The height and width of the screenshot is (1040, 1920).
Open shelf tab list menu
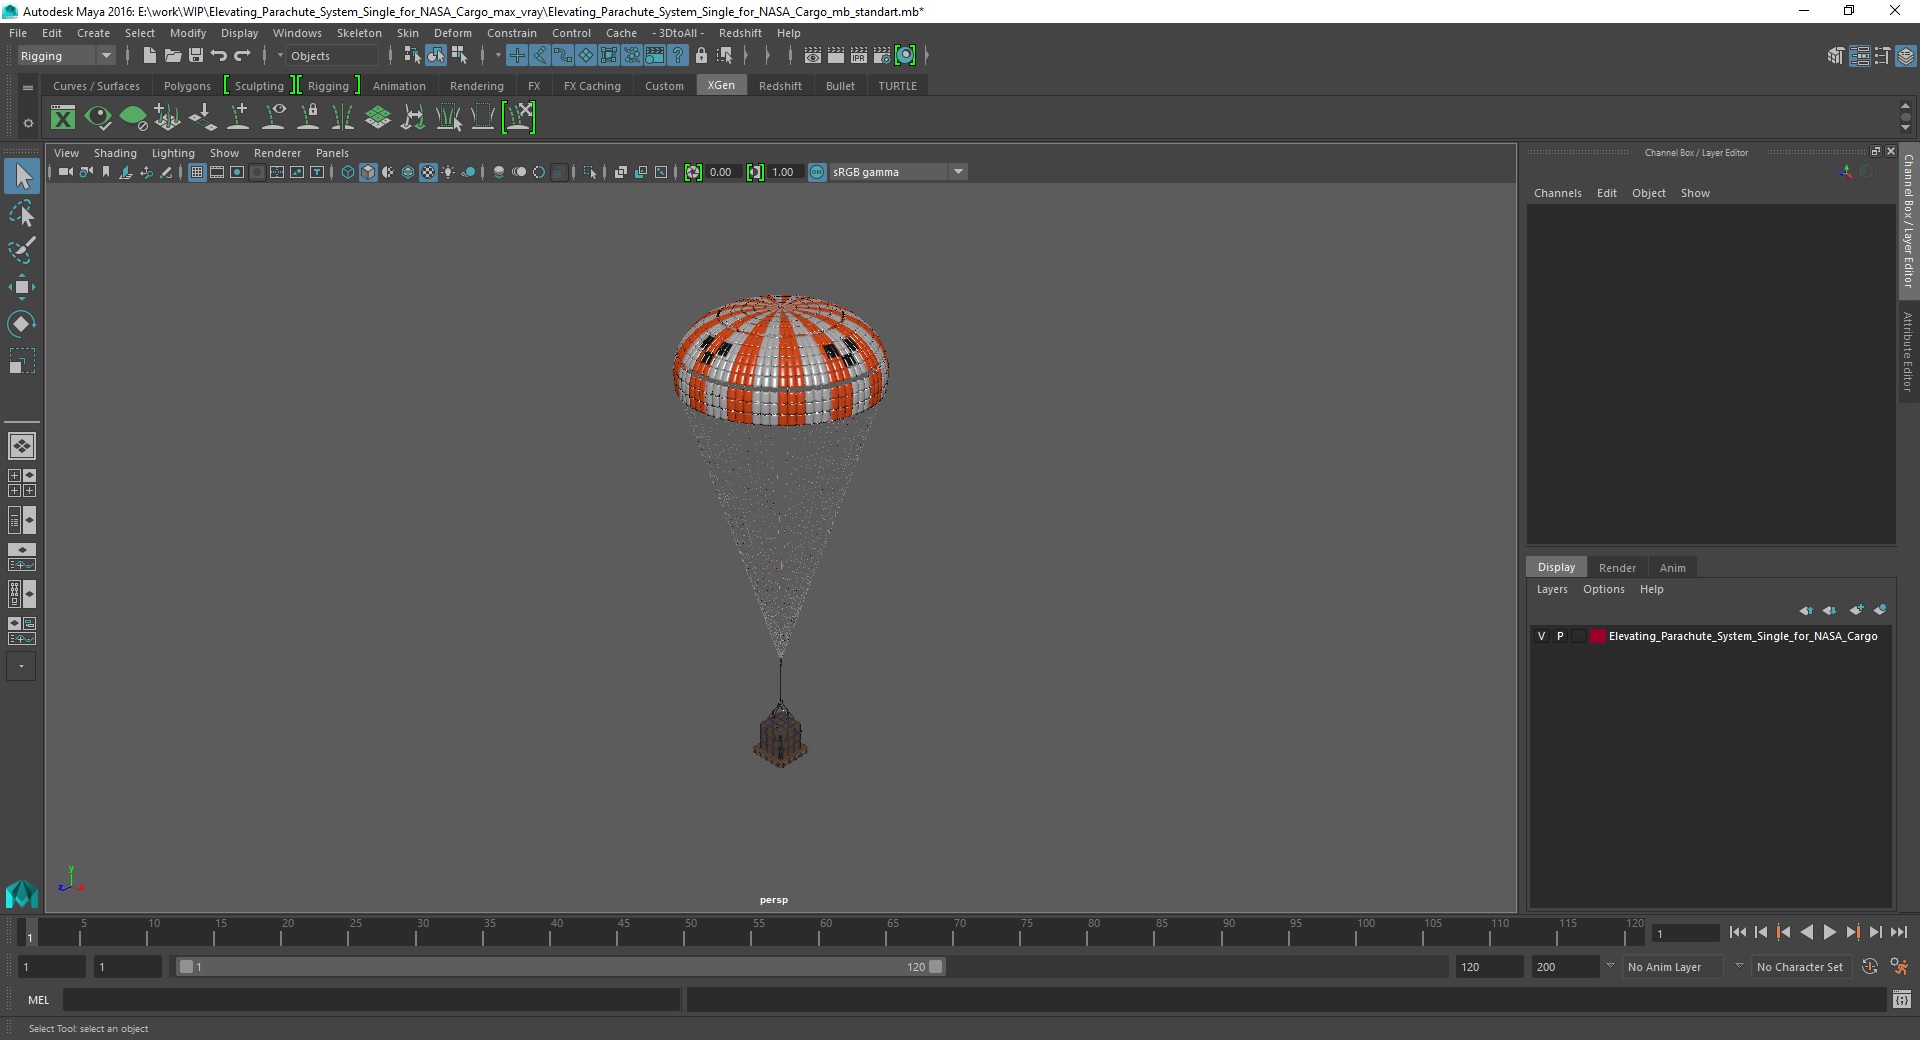(28, 87)
